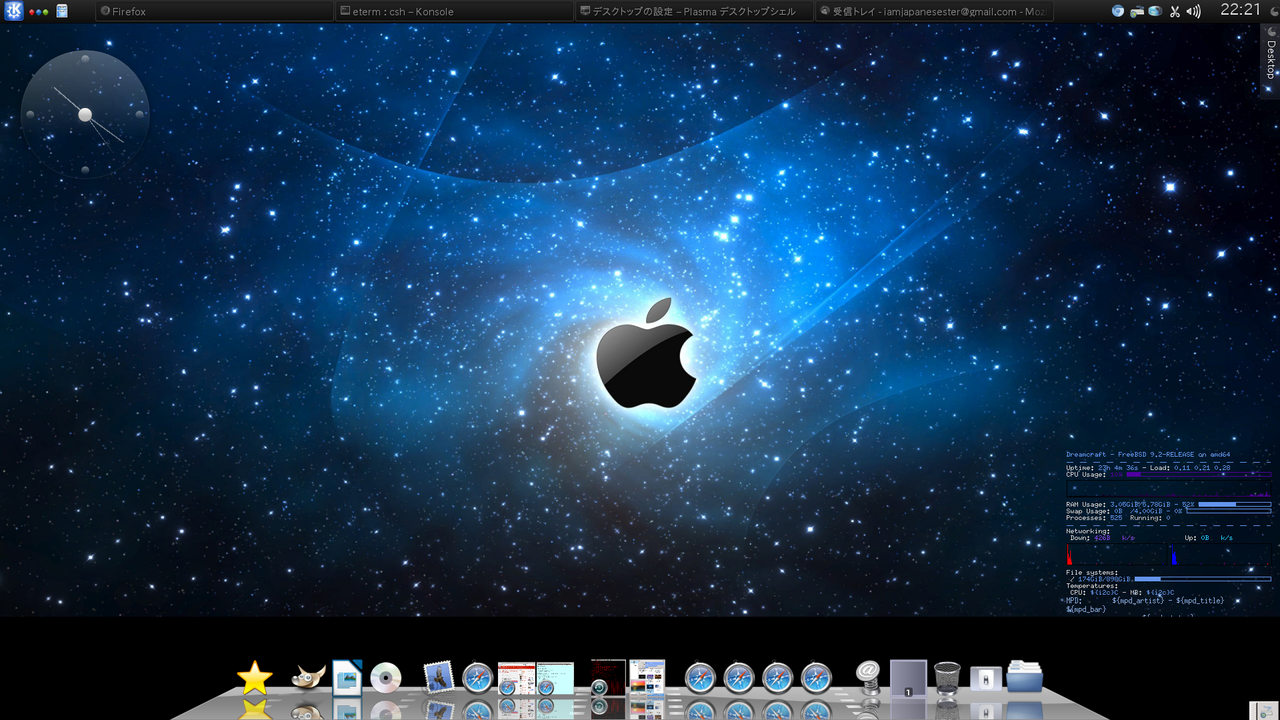Open the volume speaker tray icon
Viewport: 1280px width, 720px height.
pos(1193,12)
